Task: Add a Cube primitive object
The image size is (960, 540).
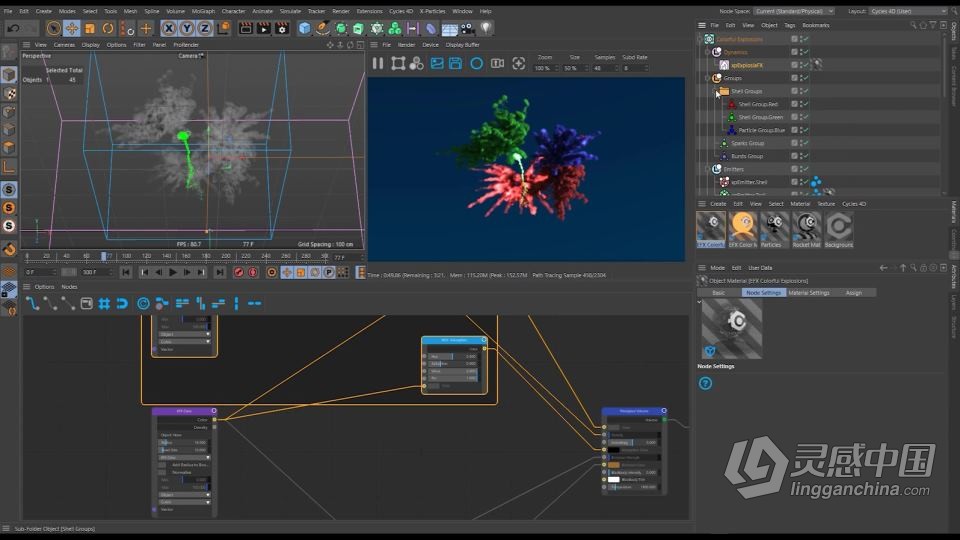Action: (x=304, y=28)
